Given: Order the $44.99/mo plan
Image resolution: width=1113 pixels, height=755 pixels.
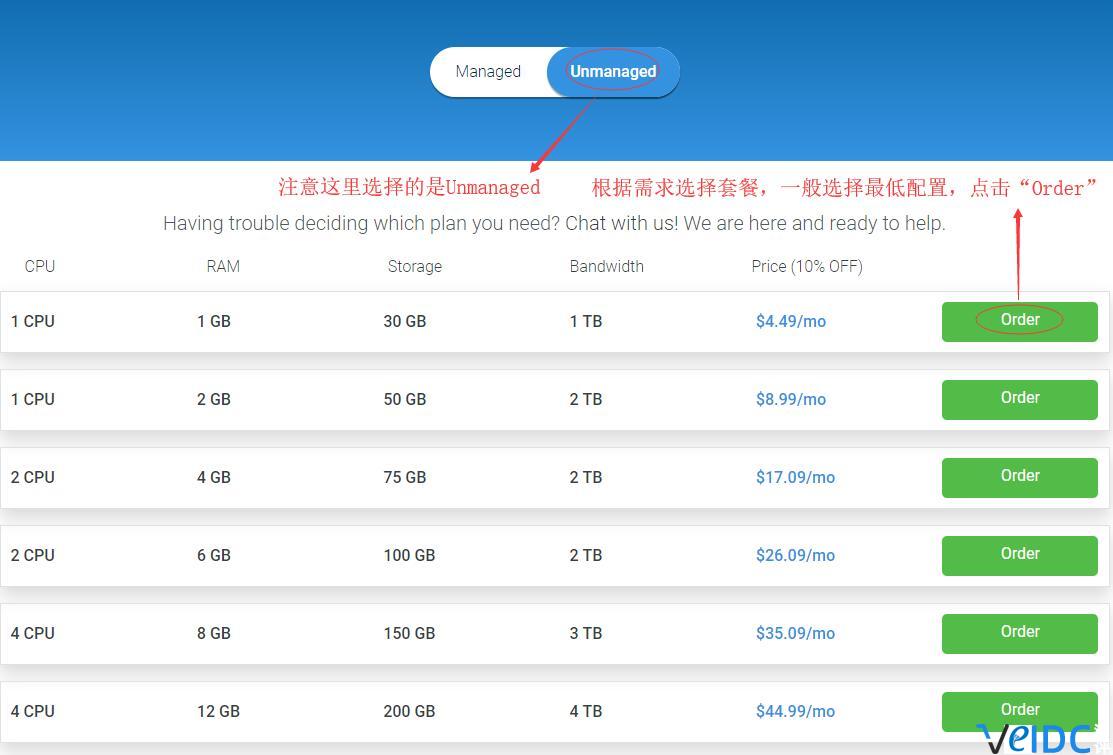Looking at the screenshot, I should (1019, 711).
